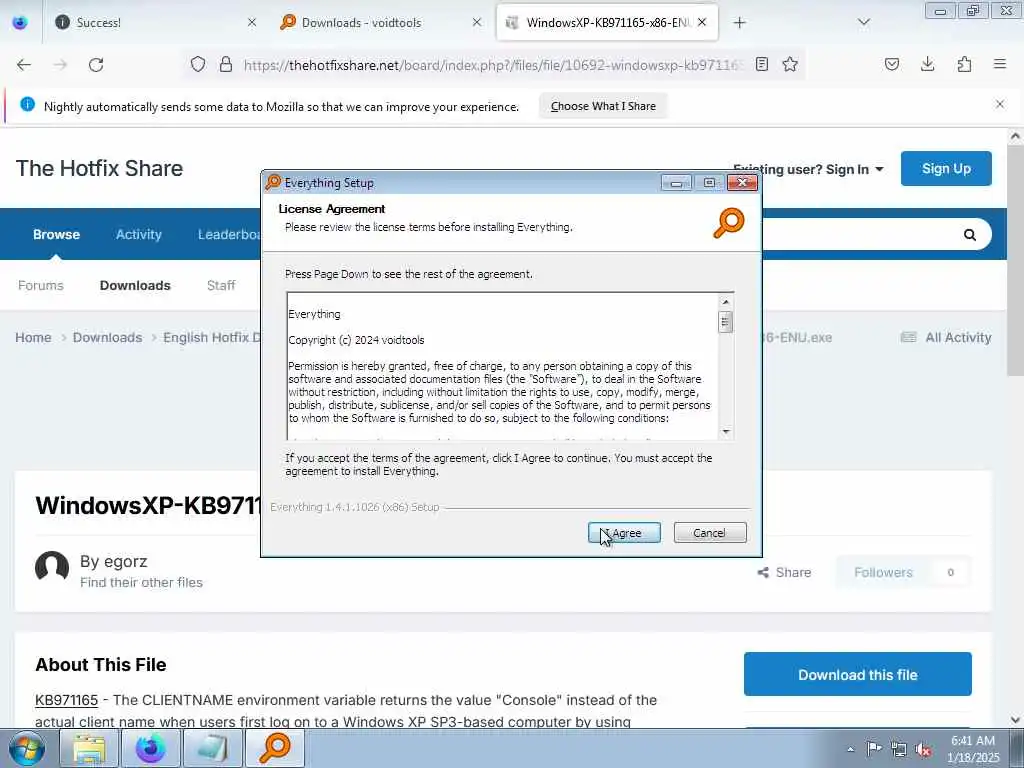Click the Firefox View icon in tab bar
Screen dimensions: 1024x768
(x=20, y=23)
